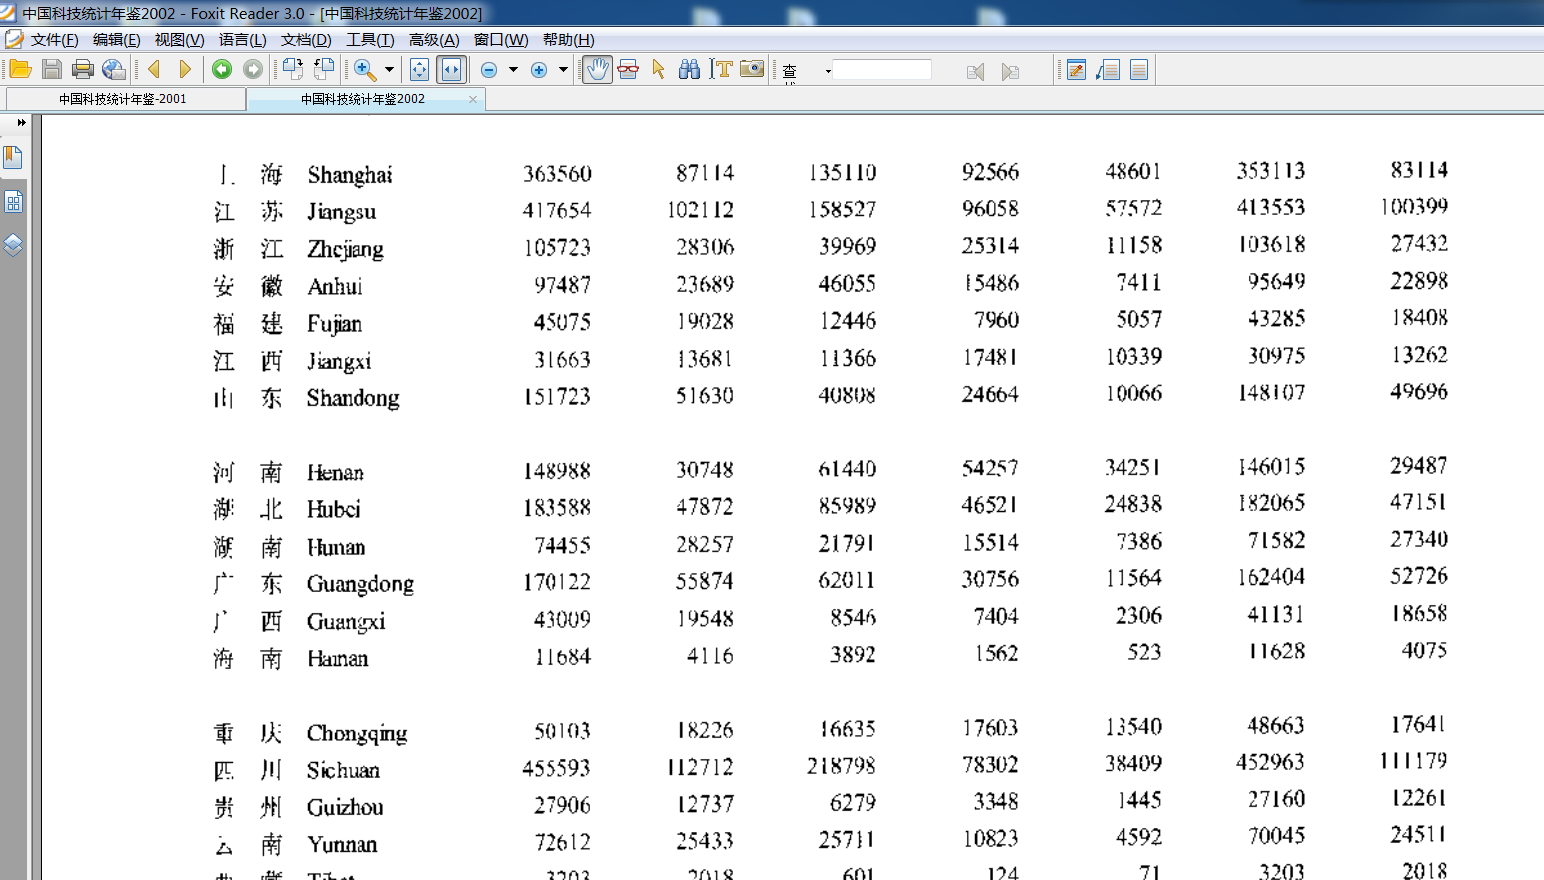Click the Hainan row label

pyautogui.click(x=337, y=659)
